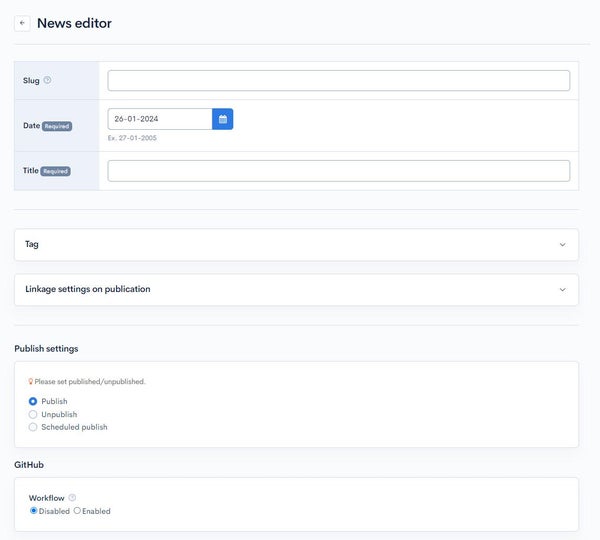Set Workflow to Disabled
Image resolution: width=600 pixels, height=540 pixels.
tap(34, 511)
